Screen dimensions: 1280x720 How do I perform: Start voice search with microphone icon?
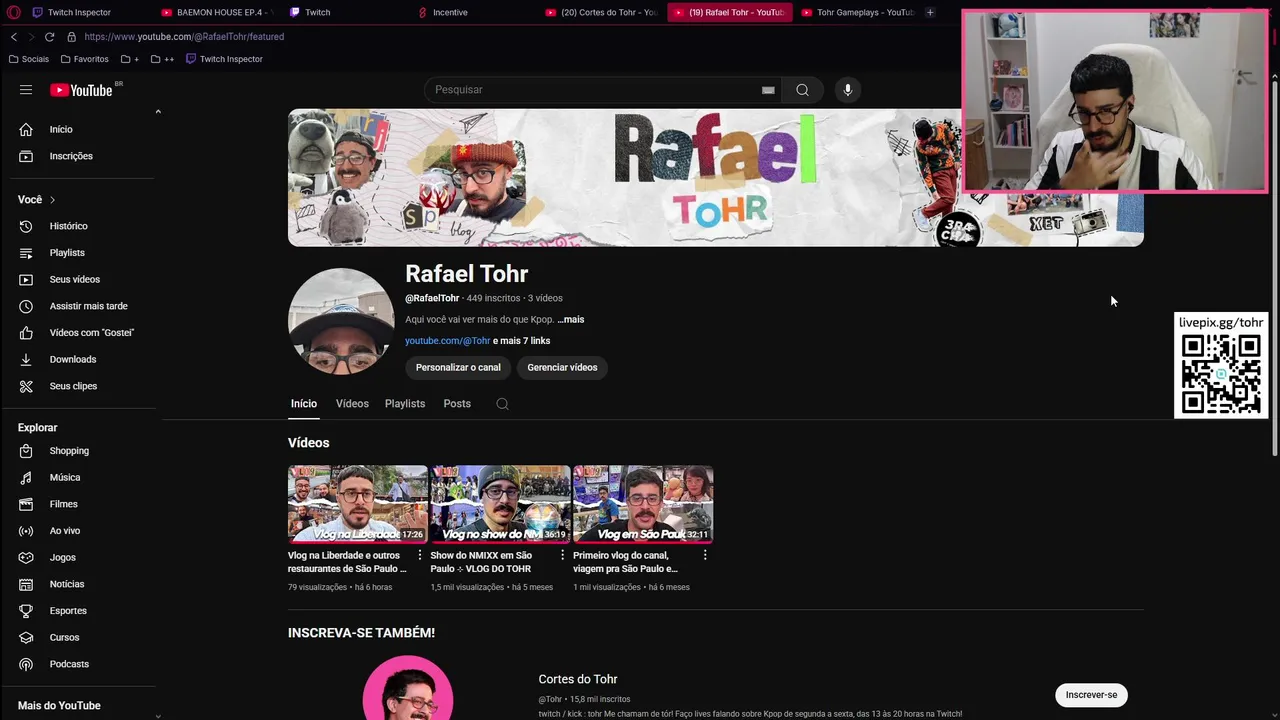pyautogui.click(x=848, y=90)
